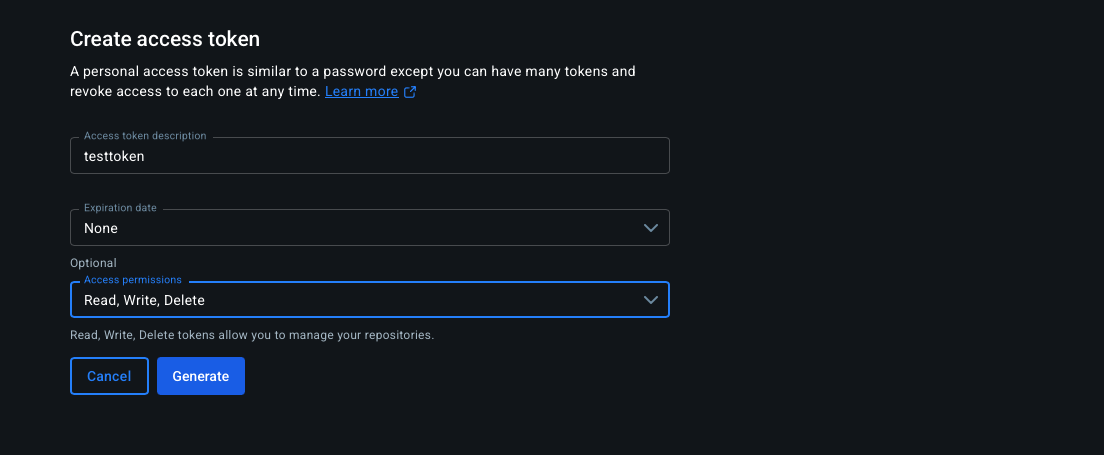
Task: Focus the Access token description field
Action: [369, 156]
